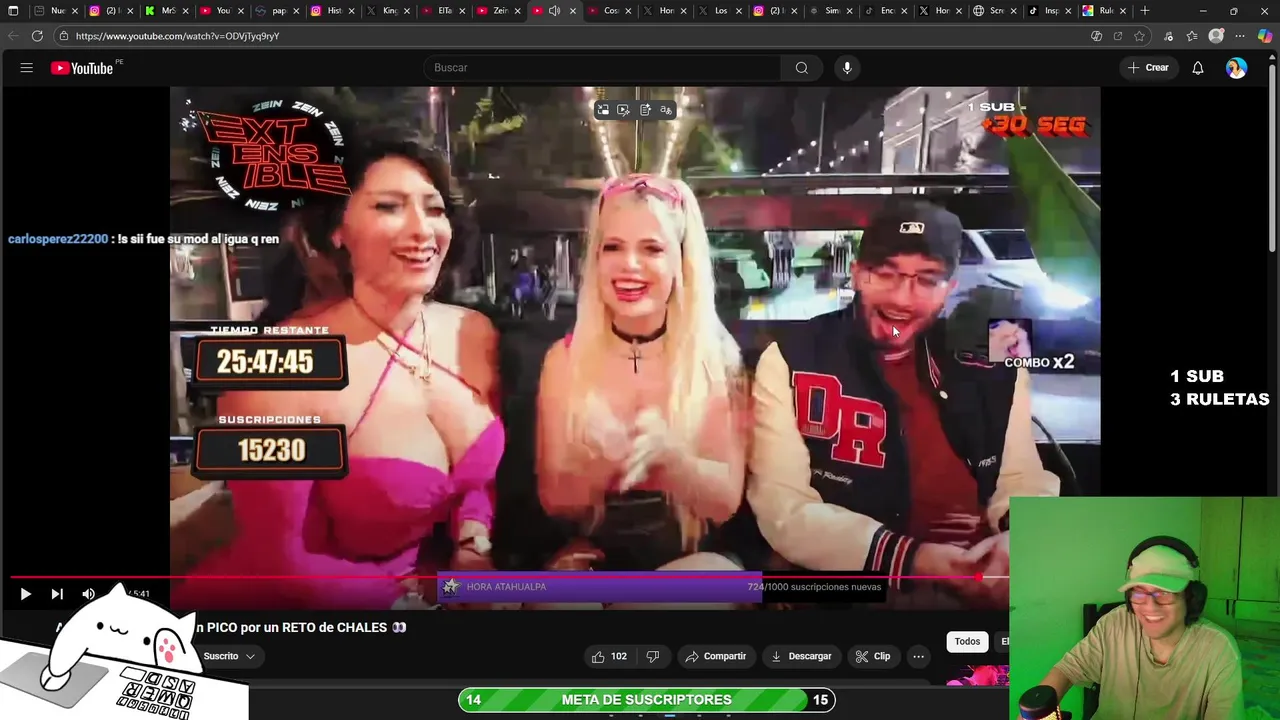Switch to the 'Sim' tab
The width and height of the screenshot is (1280, 720).
pyautogui.click(x=831, y=11)
